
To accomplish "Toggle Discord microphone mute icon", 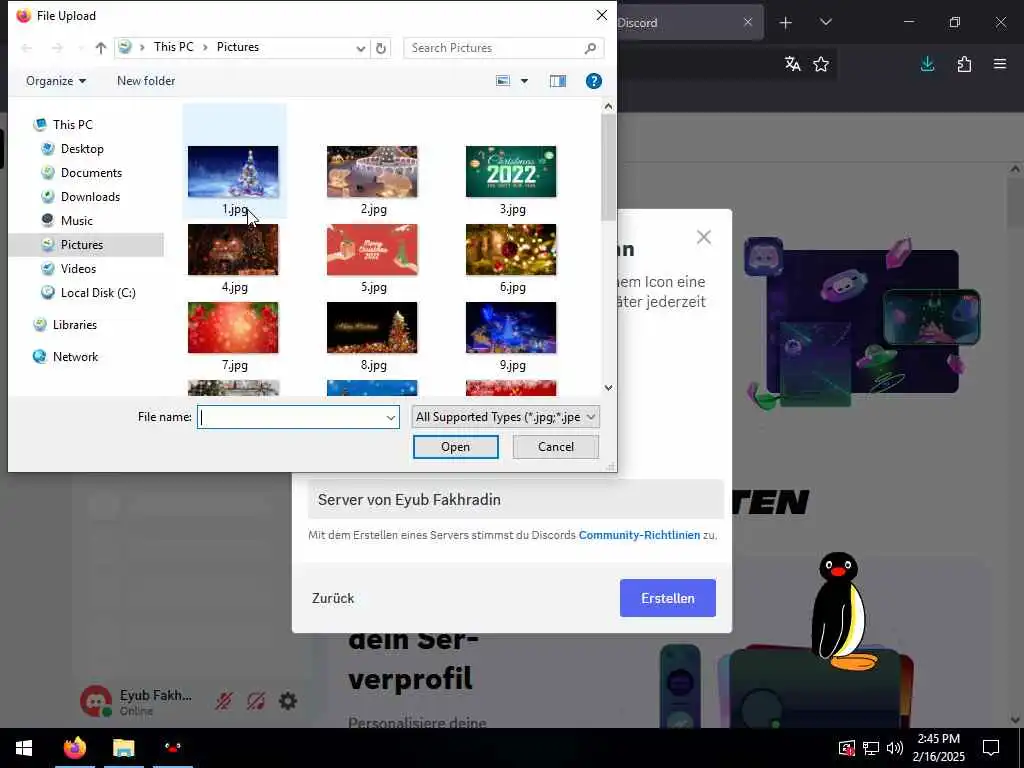I will pyautogui.click(x=224, y=701).
